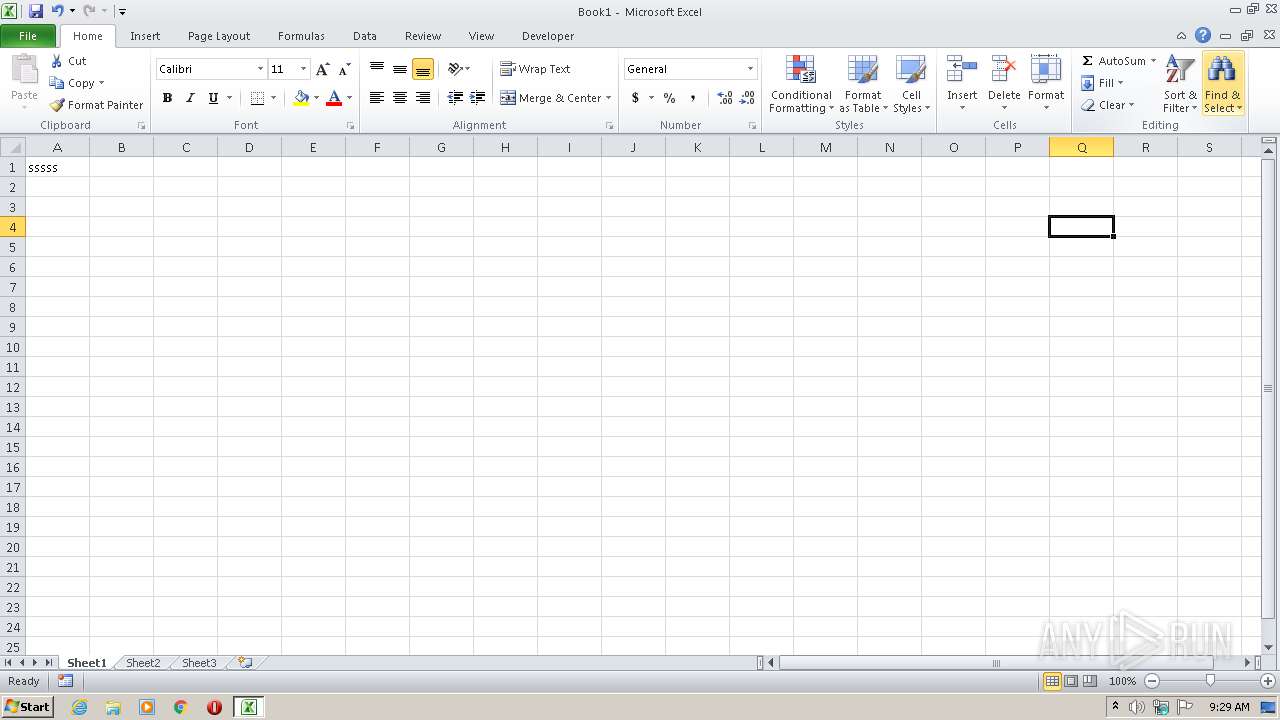Click the Format as Table icon

pyautogui.click(x=863, y=69)
